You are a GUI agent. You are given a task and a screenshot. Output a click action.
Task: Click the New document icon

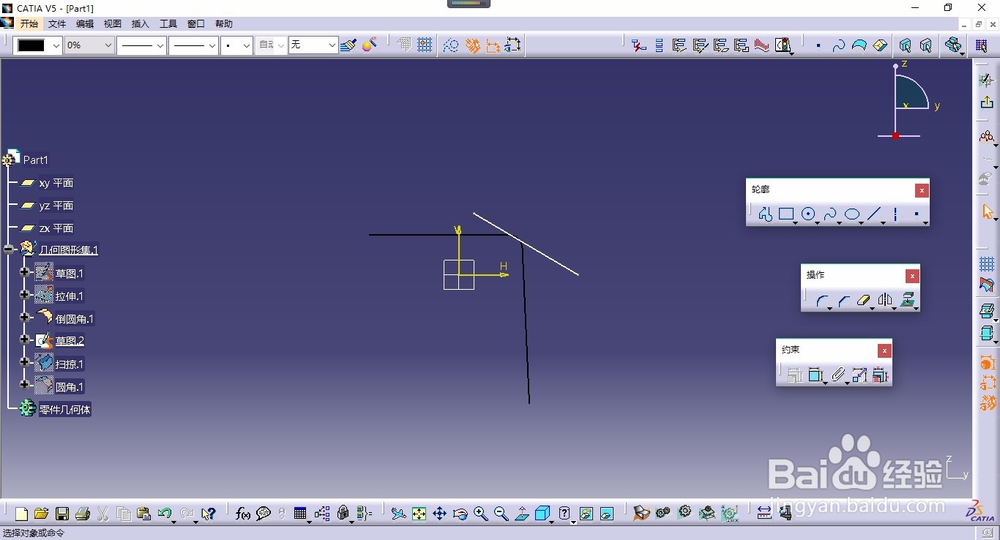(21, 514)
